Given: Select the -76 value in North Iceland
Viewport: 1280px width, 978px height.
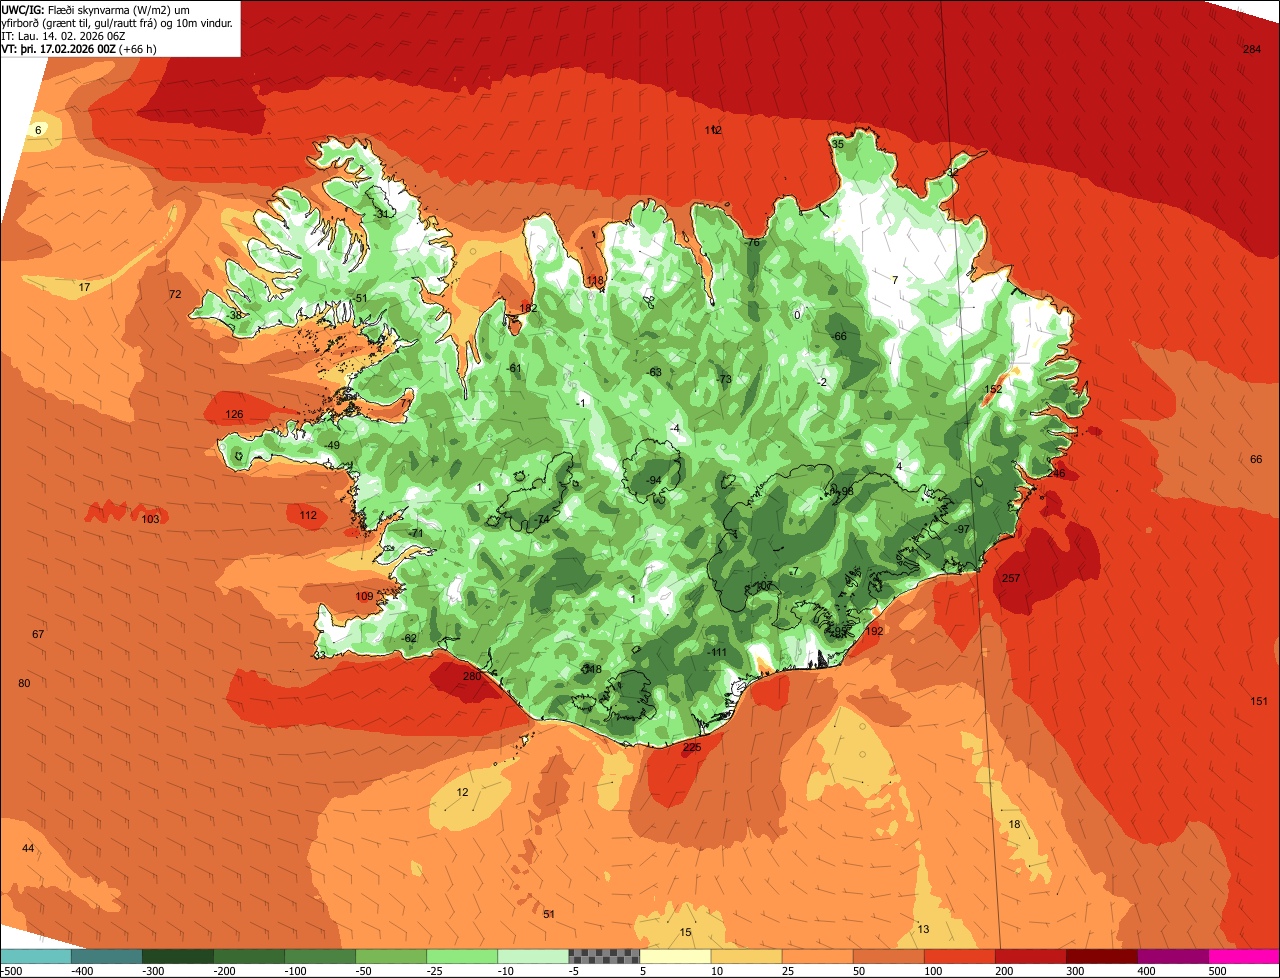Looking at the screenshot, I should (x=753, y=243).
